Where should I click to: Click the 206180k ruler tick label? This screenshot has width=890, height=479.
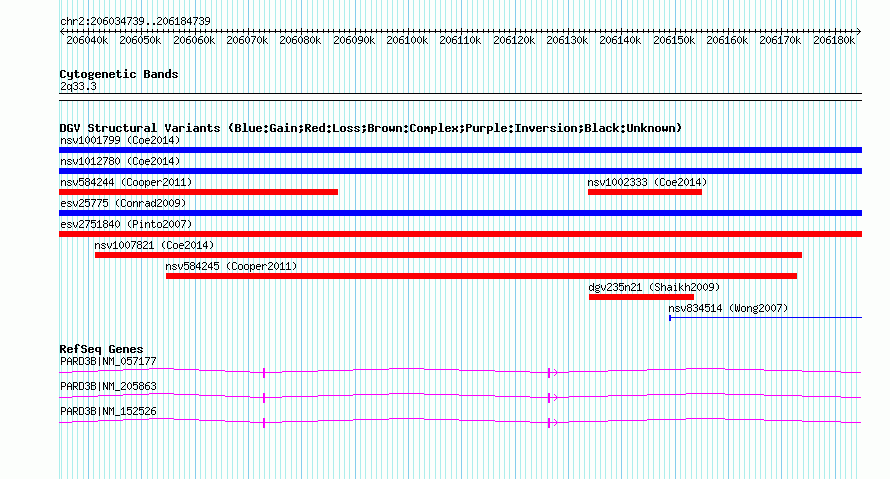(x=834, y=40)
